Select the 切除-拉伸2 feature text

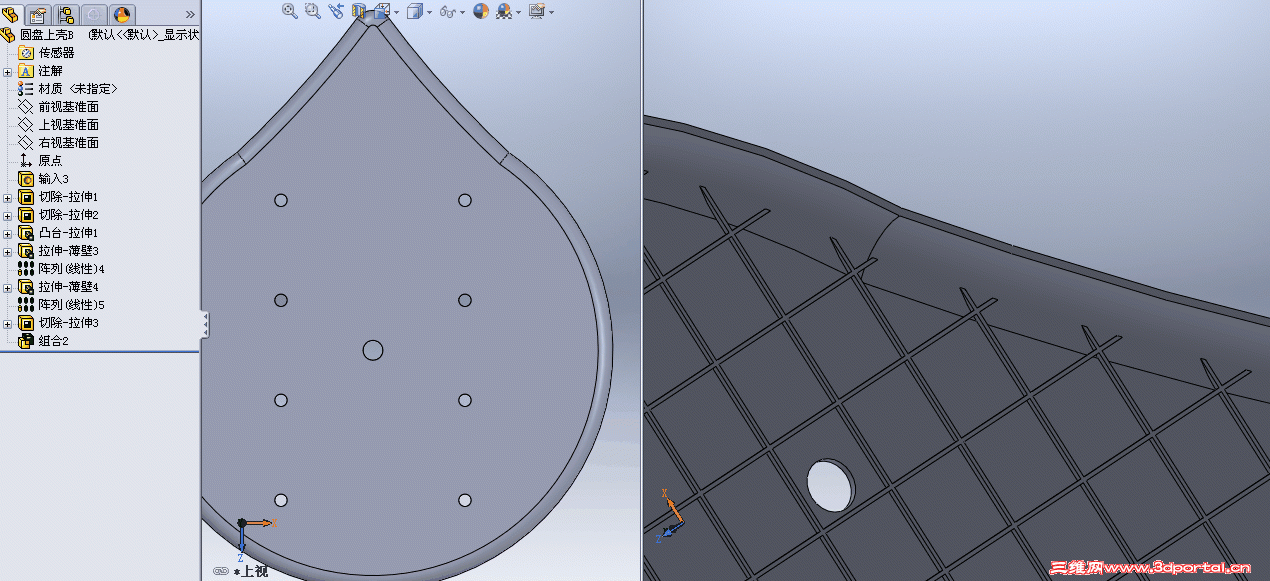69,215
